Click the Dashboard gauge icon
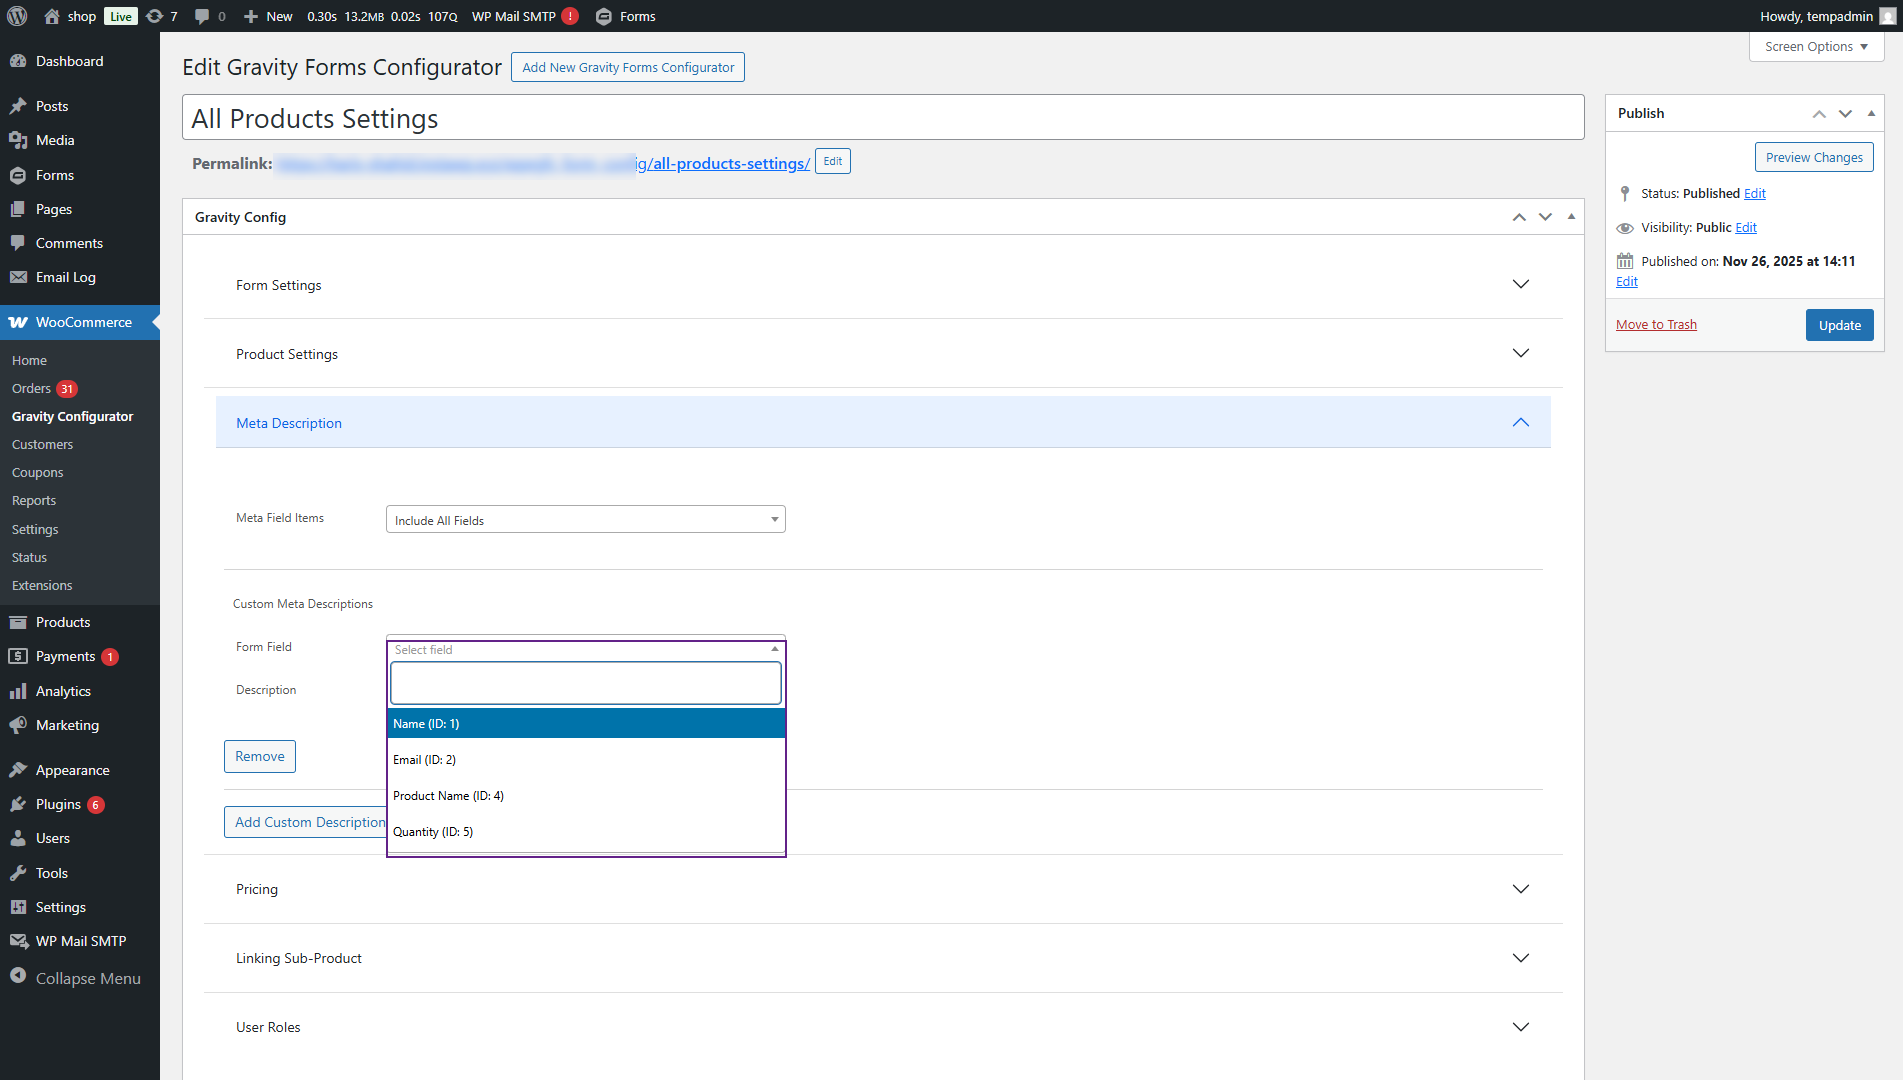The height and width of the screenshot is (1080, 1903). pyautogui.click(x=18, y=61)
